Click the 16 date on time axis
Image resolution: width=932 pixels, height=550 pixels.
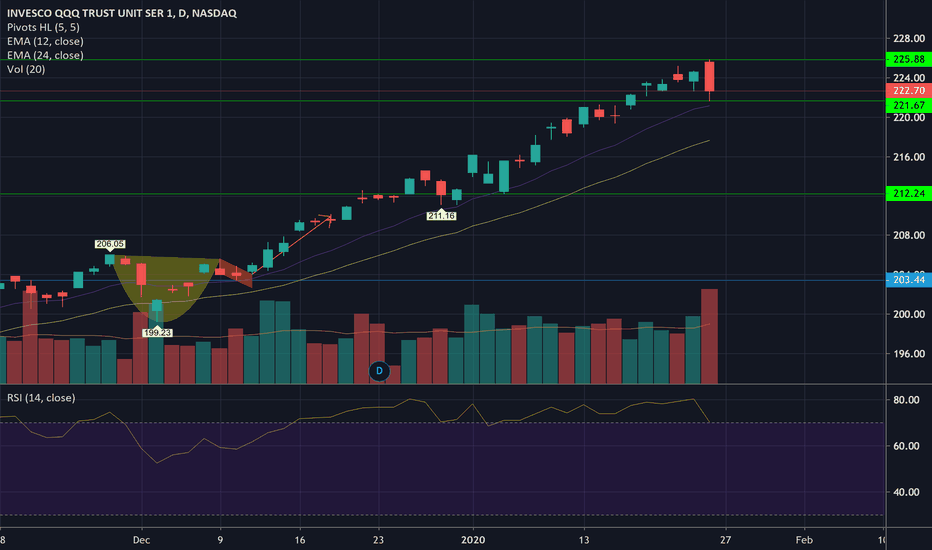(300, 540)
